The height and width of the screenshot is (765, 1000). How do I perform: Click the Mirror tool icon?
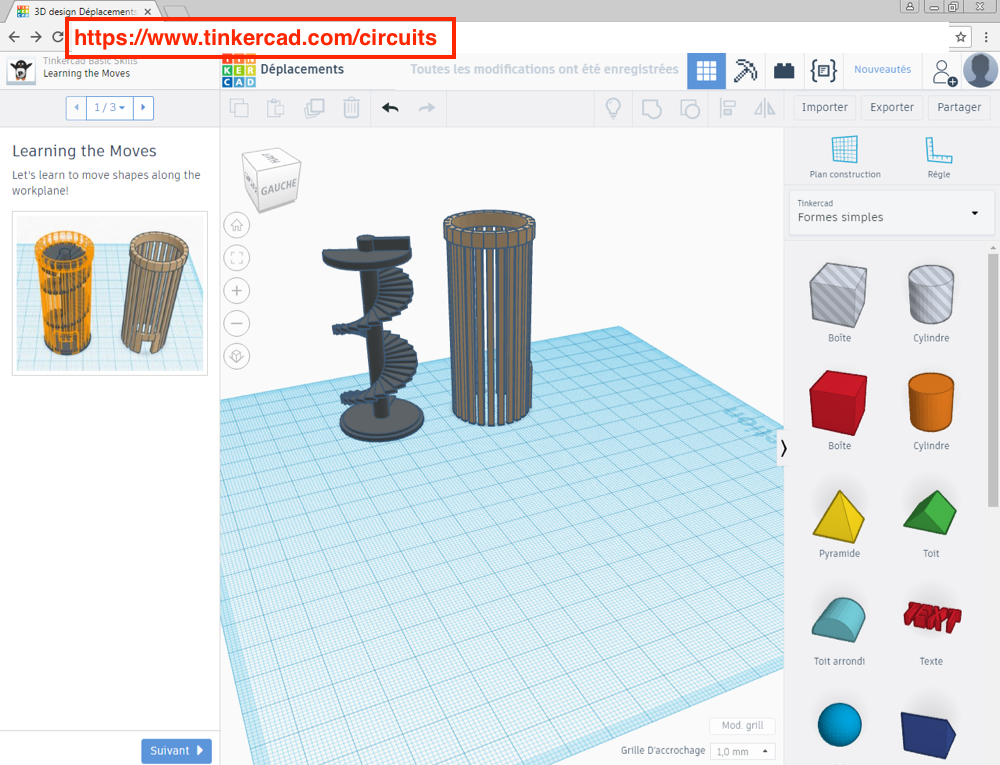tap(765, 108)
